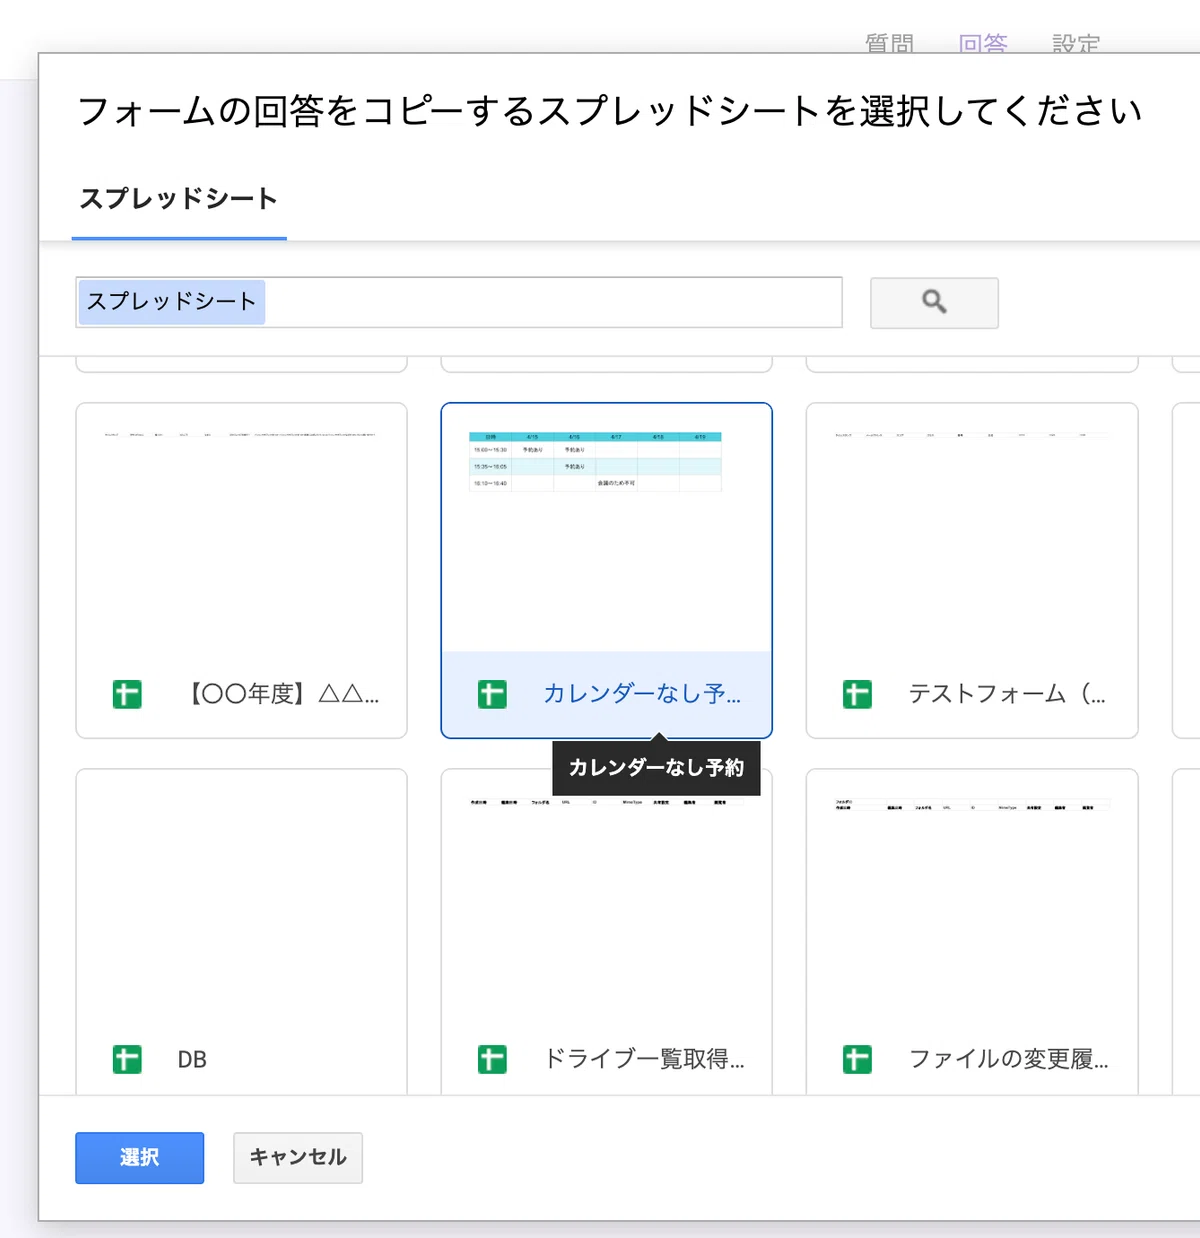
Task: Click Sheets icon beside テストフォーム file
Action: [857, 694]
